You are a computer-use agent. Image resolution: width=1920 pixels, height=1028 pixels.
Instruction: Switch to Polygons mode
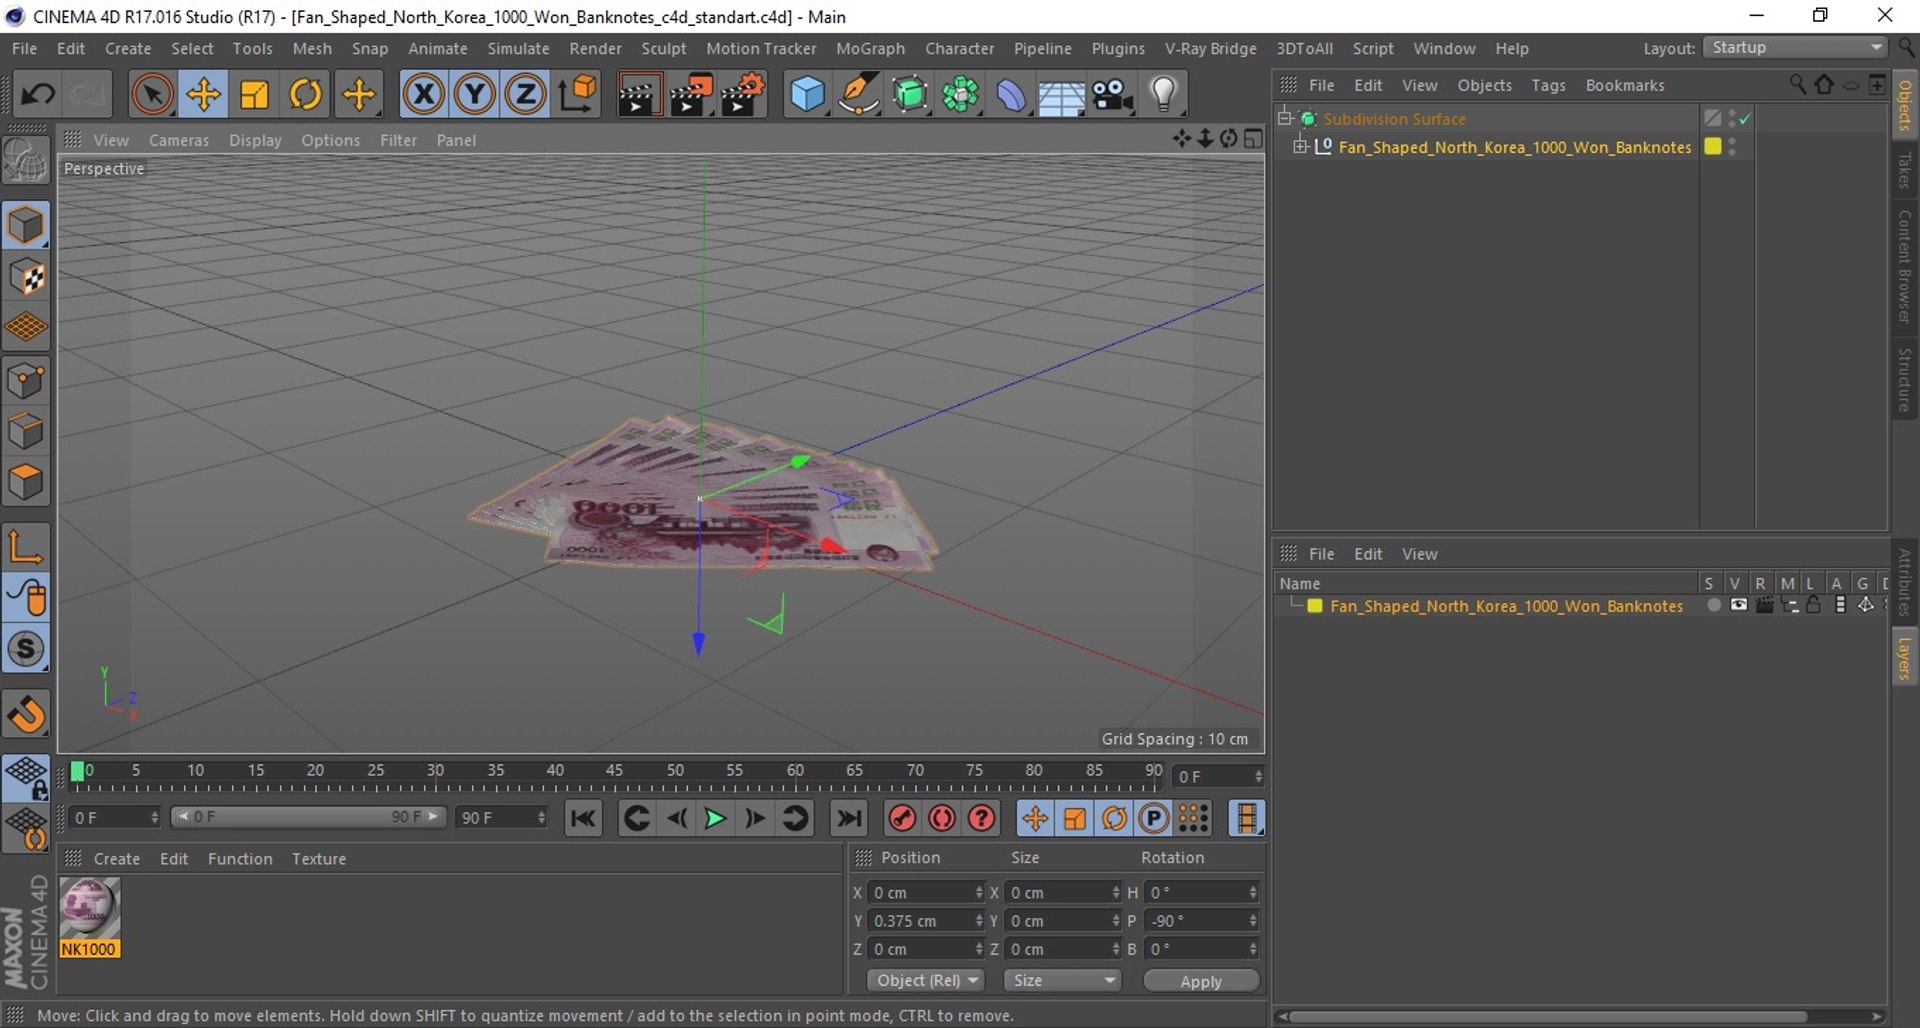(x=26, y=483)
